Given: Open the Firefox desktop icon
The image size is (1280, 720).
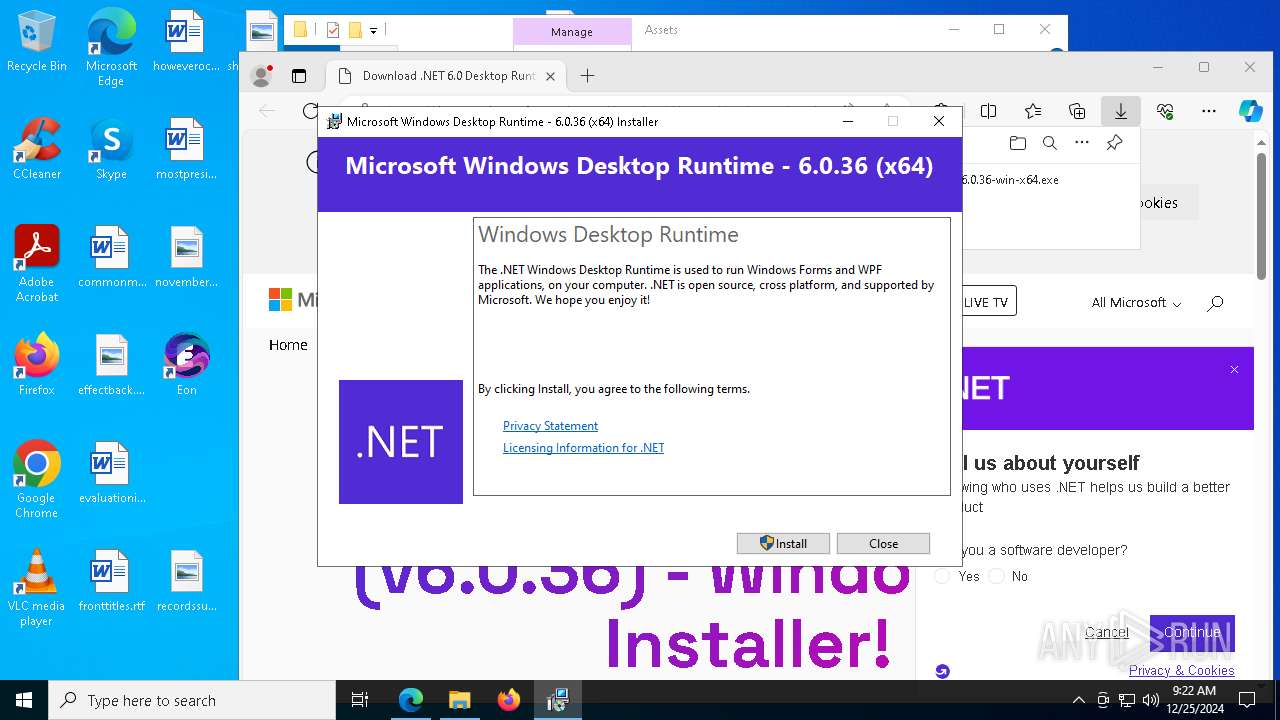Looking at the screenshot, I should point(37,366).
